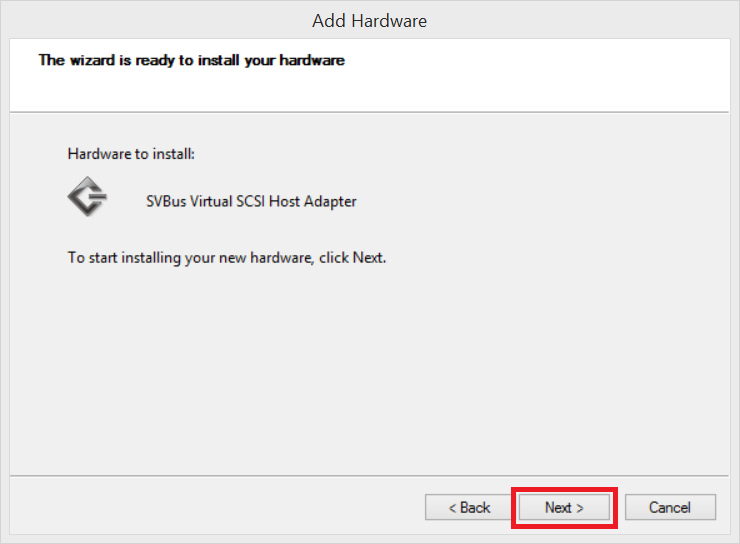Click the words 'Host Adapter' in device name

point(312,201)
